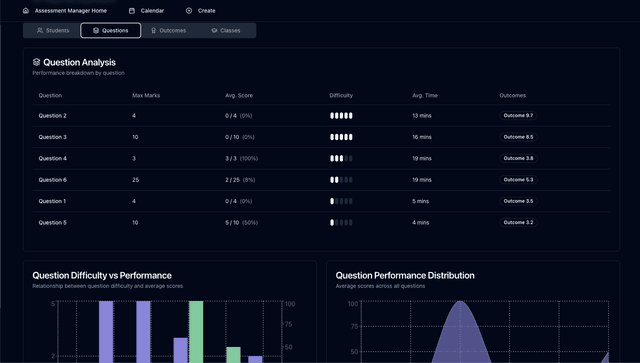Click the 25 max marks value

pyautogui.click(x=136, y=180)
